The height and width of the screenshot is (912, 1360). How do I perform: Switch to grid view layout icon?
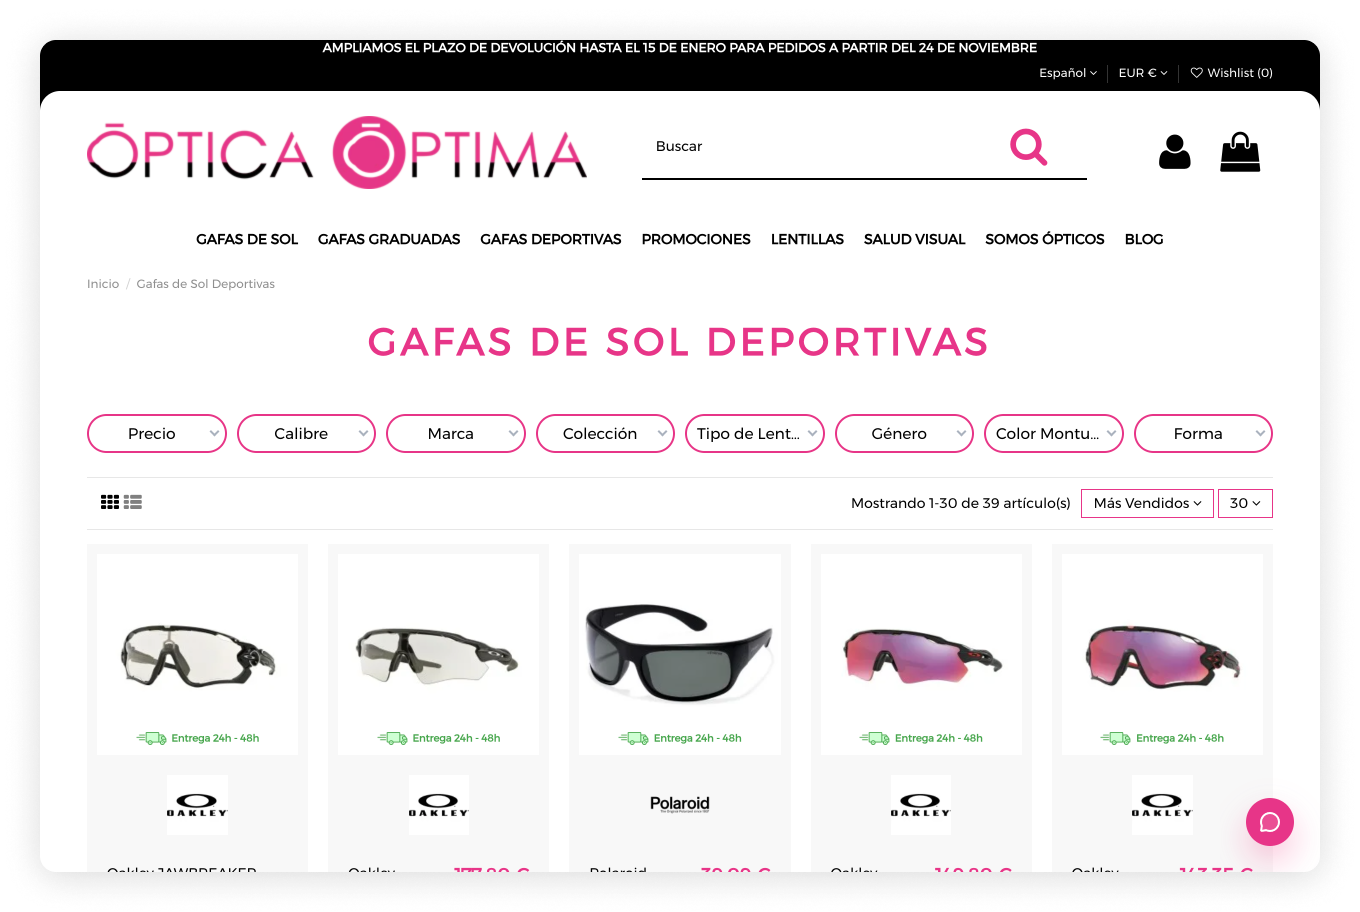[110, 502]
